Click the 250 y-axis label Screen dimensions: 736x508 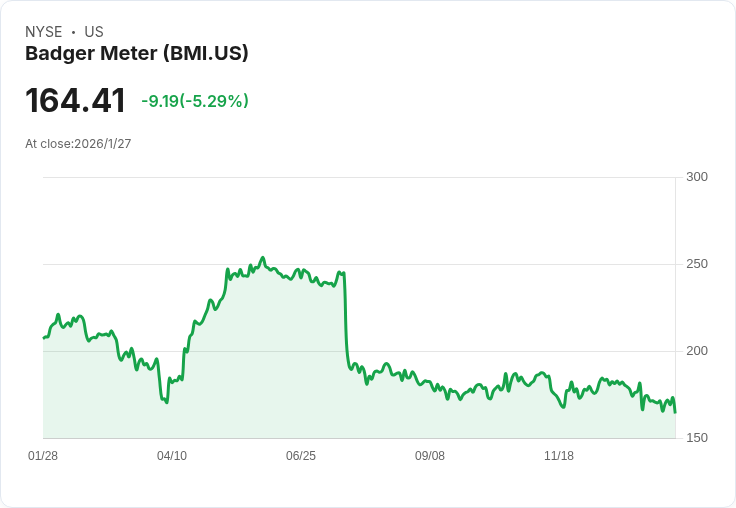tap(697, 264)
